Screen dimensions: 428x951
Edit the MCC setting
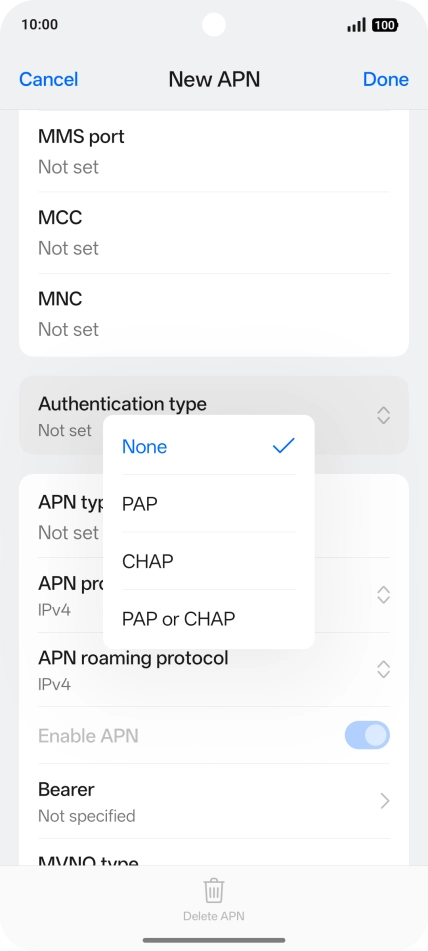[x=214, y=233]
